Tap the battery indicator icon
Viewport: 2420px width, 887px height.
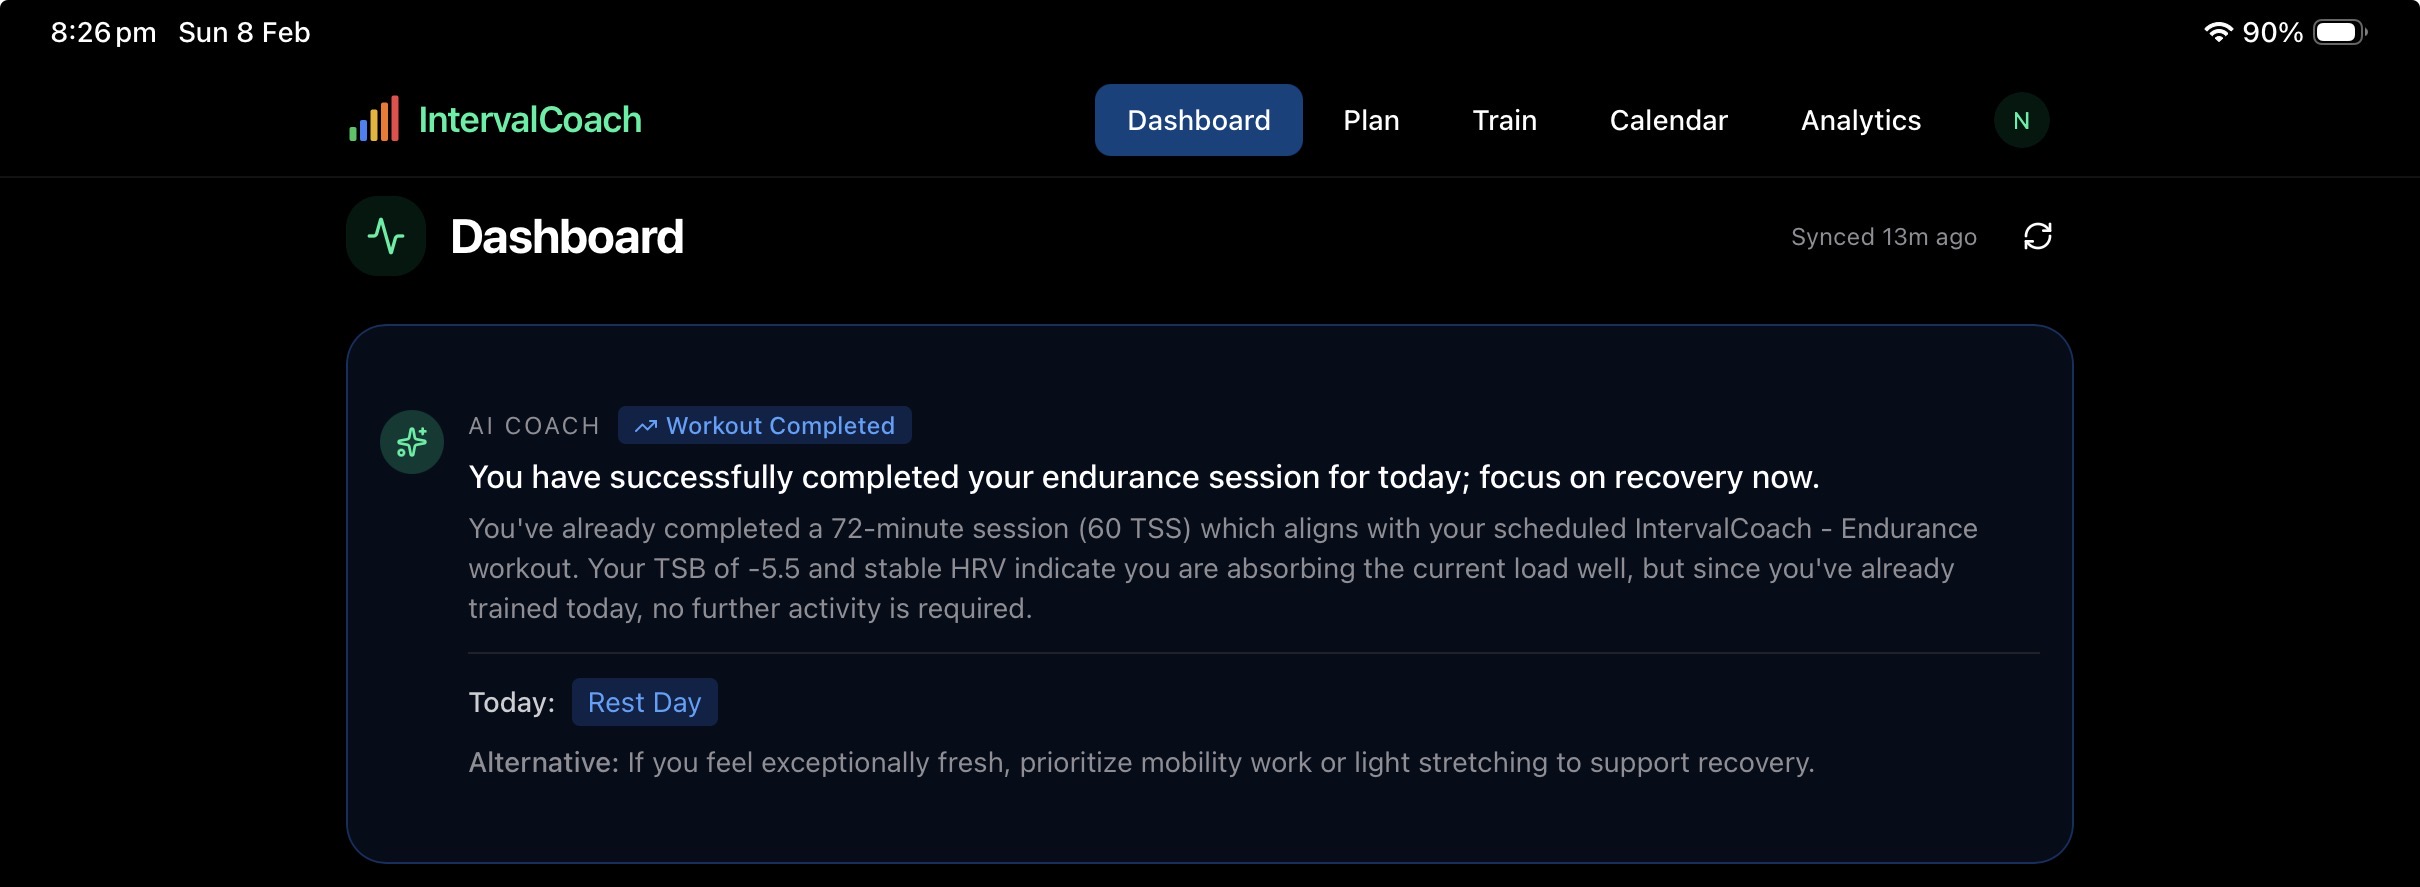[2339, 32]
